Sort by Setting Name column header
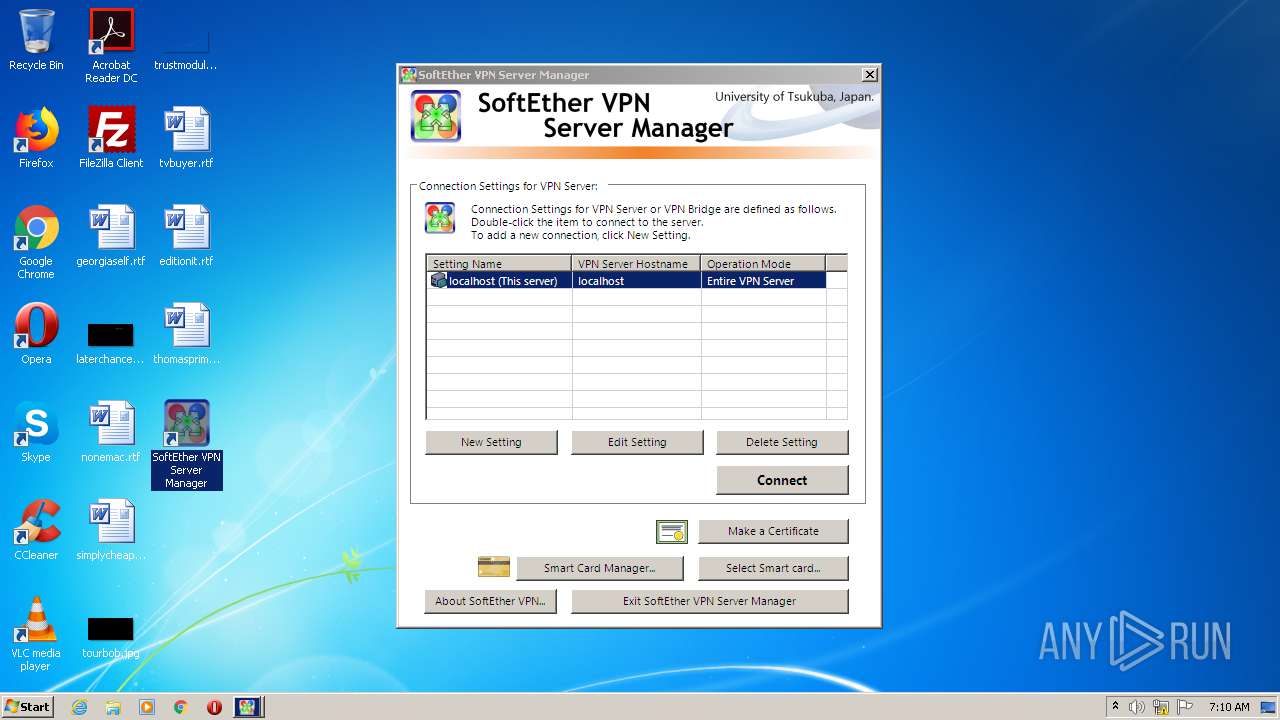Viewport: 1280px width, 720px height. click(500, 264)
